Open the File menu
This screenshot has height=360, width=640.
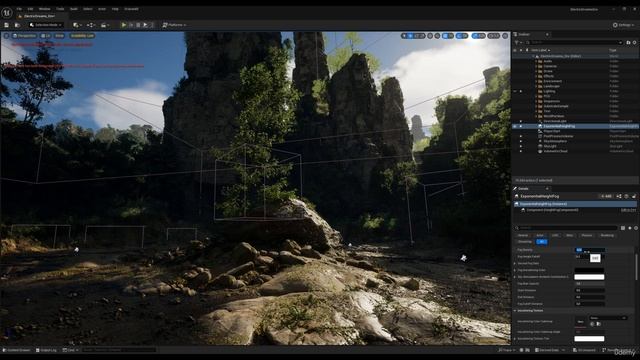[x=19, y=9]
